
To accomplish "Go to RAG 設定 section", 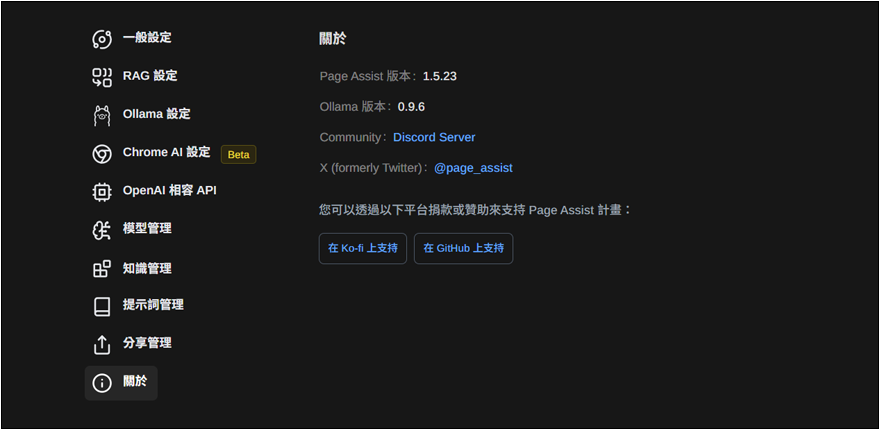I will [150, 76].
